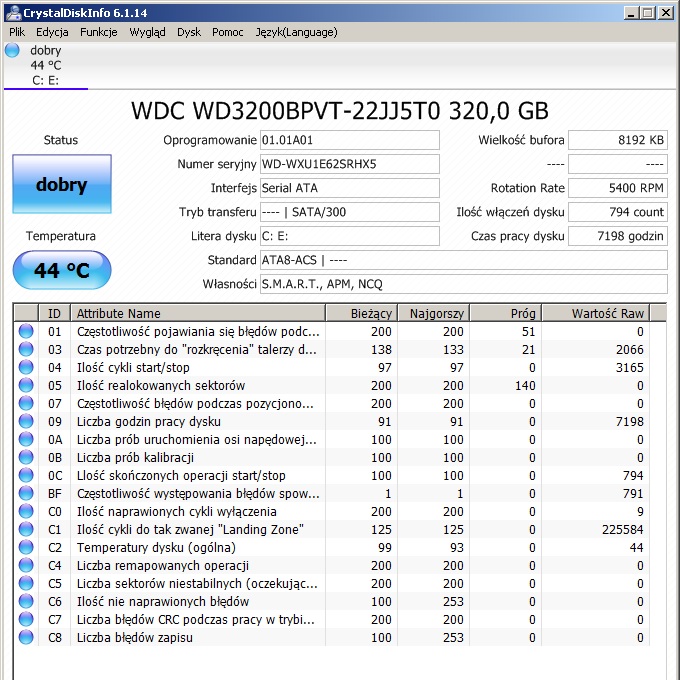Select row 'Ilość realokowanych sektorów'
Image resolution: width=680 pixels, height=680 pixels.
(332, 385)
